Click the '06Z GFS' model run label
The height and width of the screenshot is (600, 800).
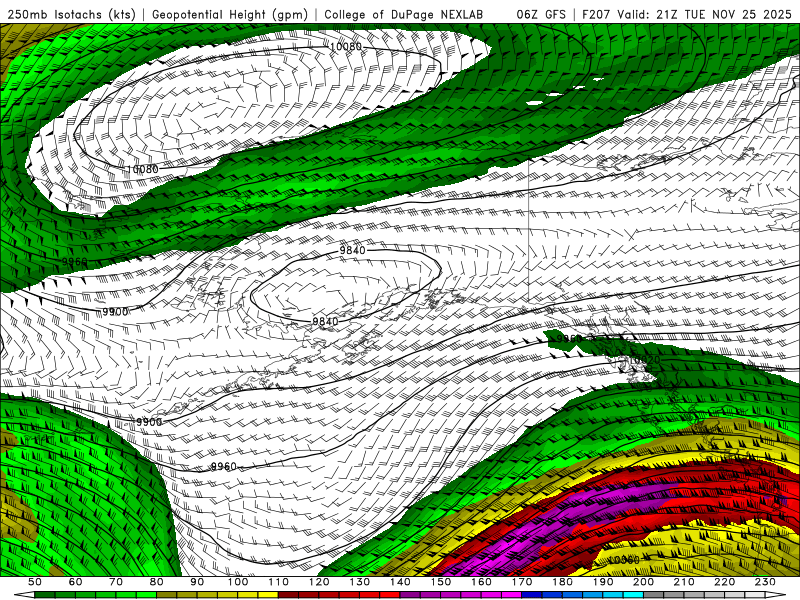tap(541, 15)
